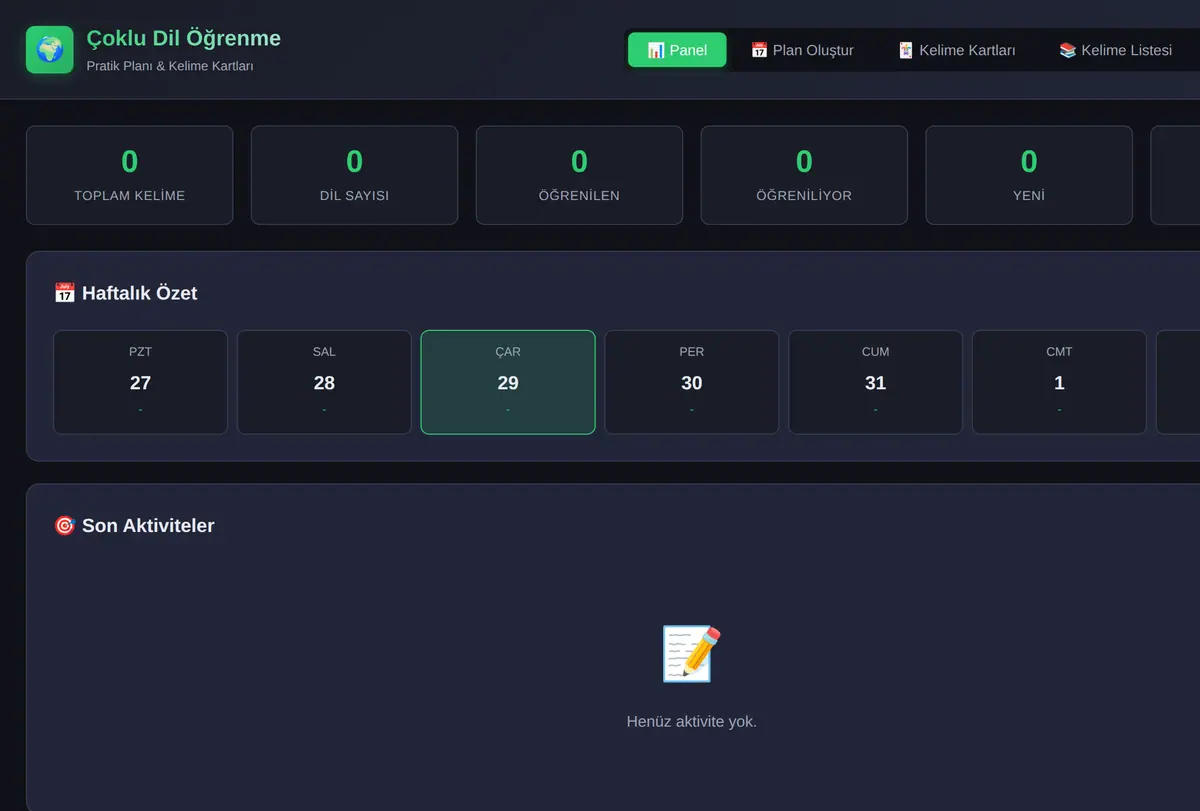Image resolution: width=1200 pixels, height=811 pixels.
Task: Switch to the Plan Oluştur tab
Action: (x=802, y=50)
